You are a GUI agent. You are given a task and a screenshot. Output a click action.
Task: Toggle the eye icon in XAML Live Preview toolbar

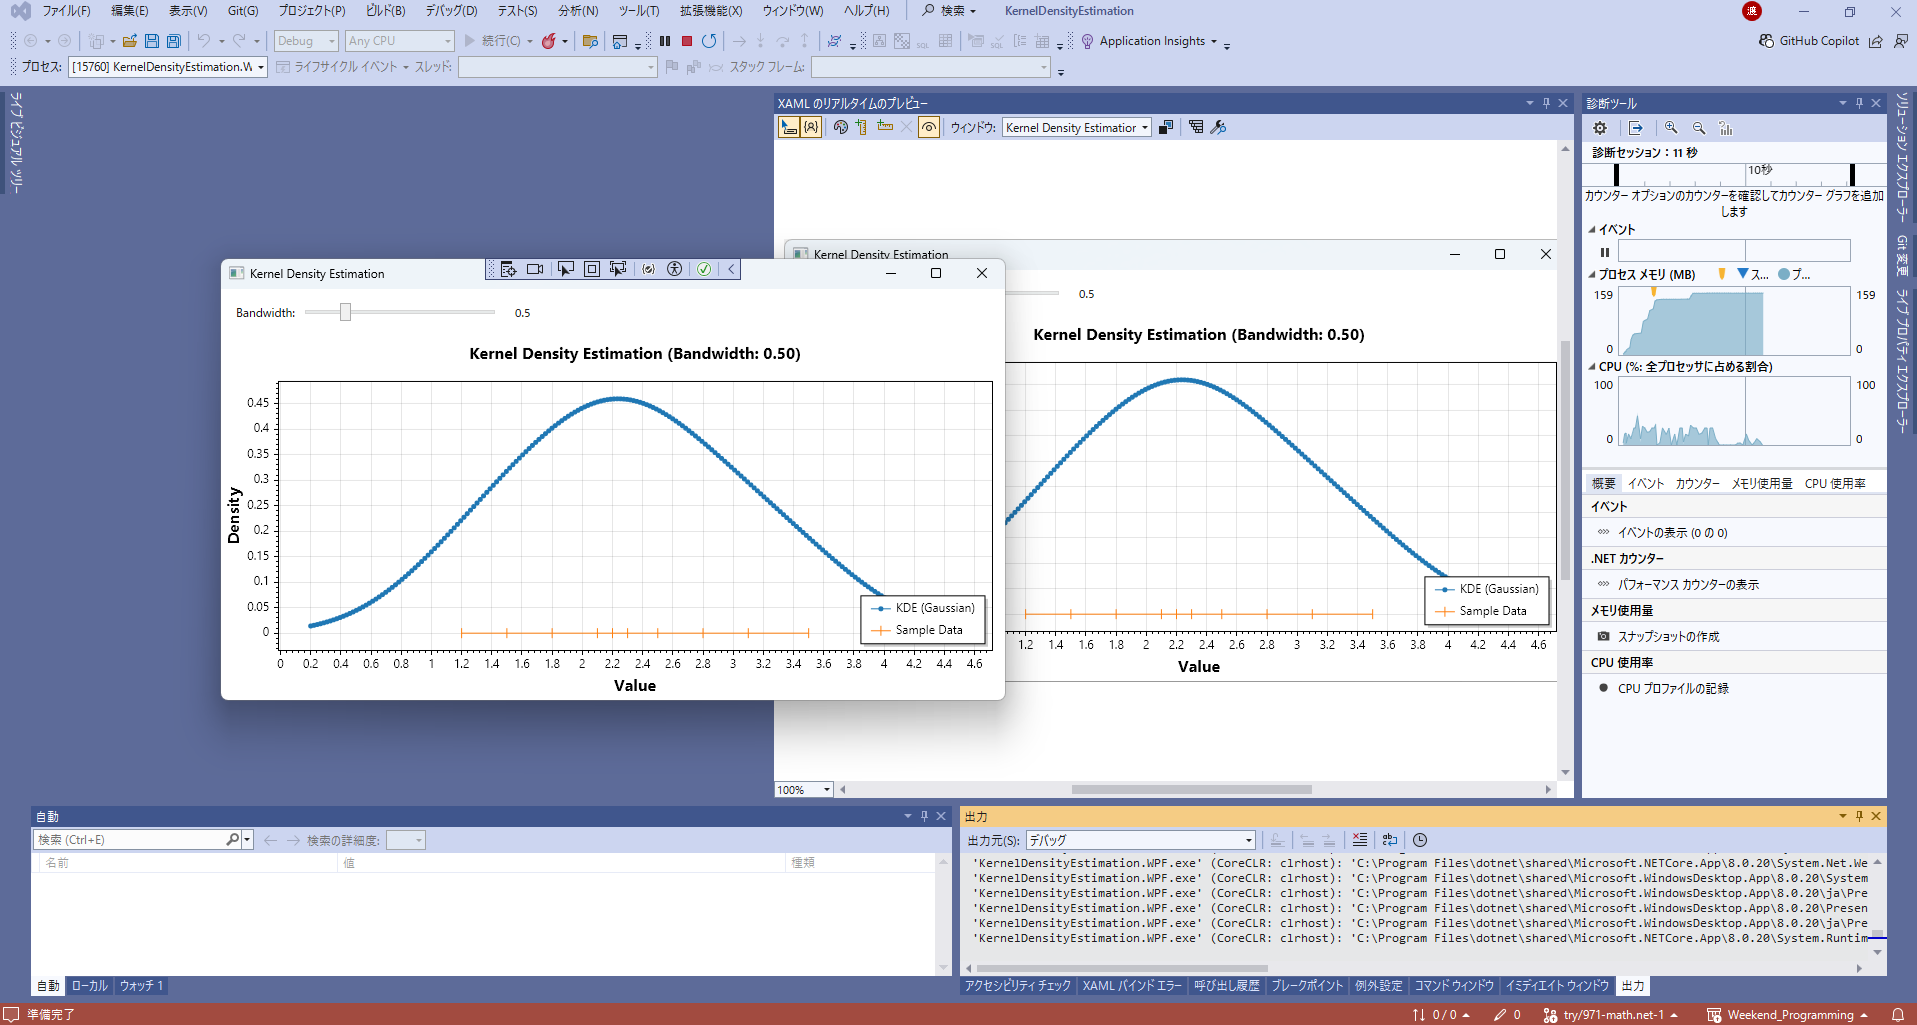929,127
